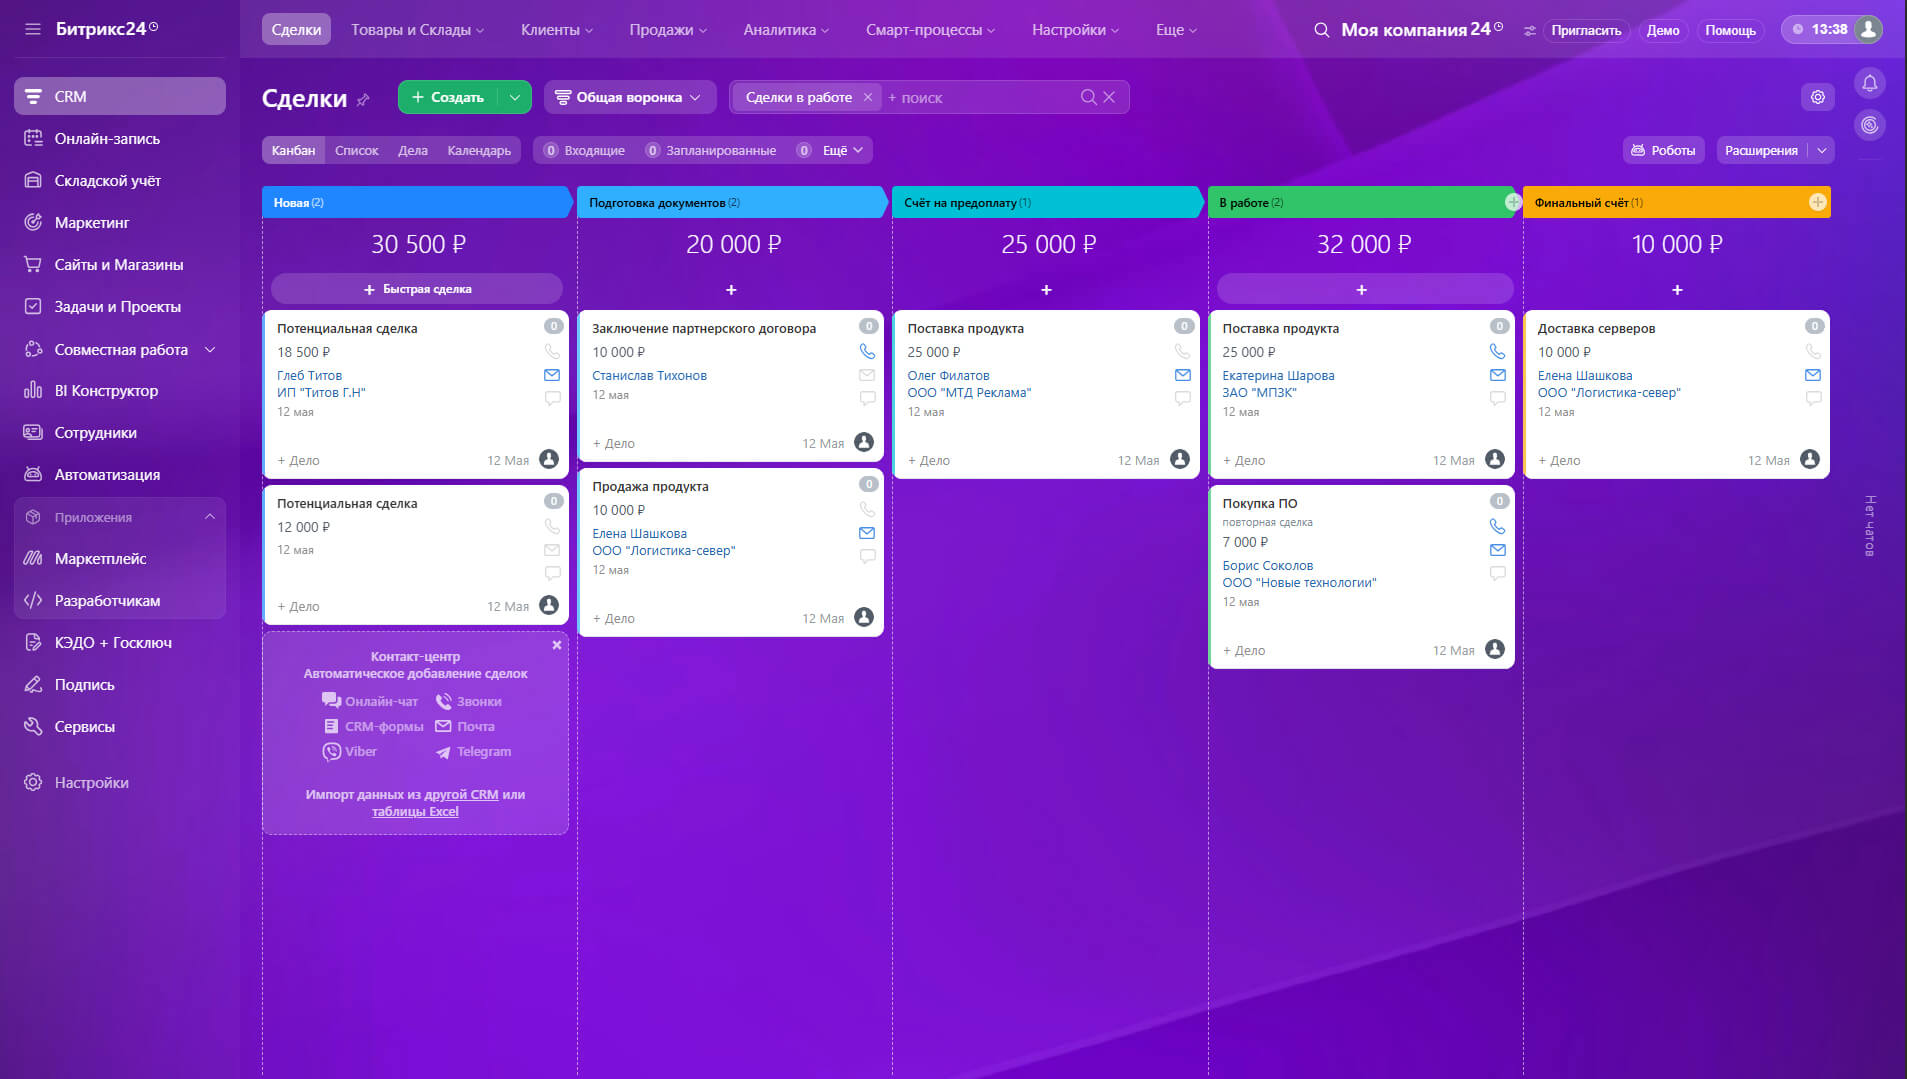Click phone icon on Заключение партнерского договора card

pos(867,352)
